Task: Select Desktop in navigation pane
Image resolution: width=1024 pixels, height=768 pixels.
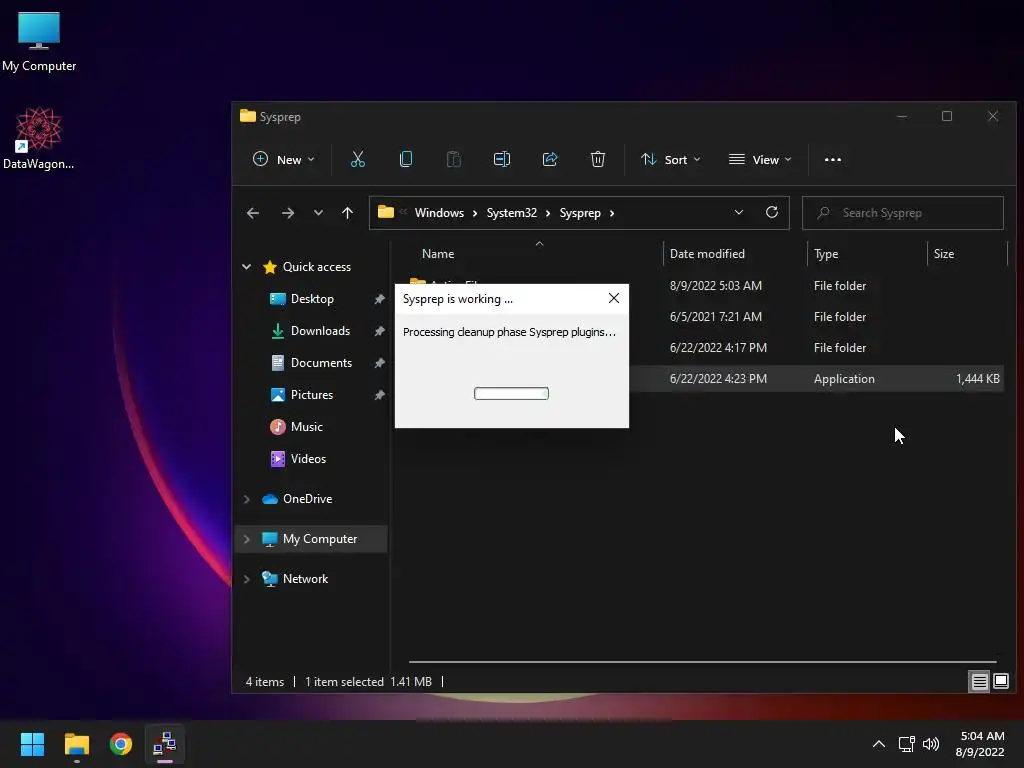Action: pyautogui.click(x=312, y=299)
